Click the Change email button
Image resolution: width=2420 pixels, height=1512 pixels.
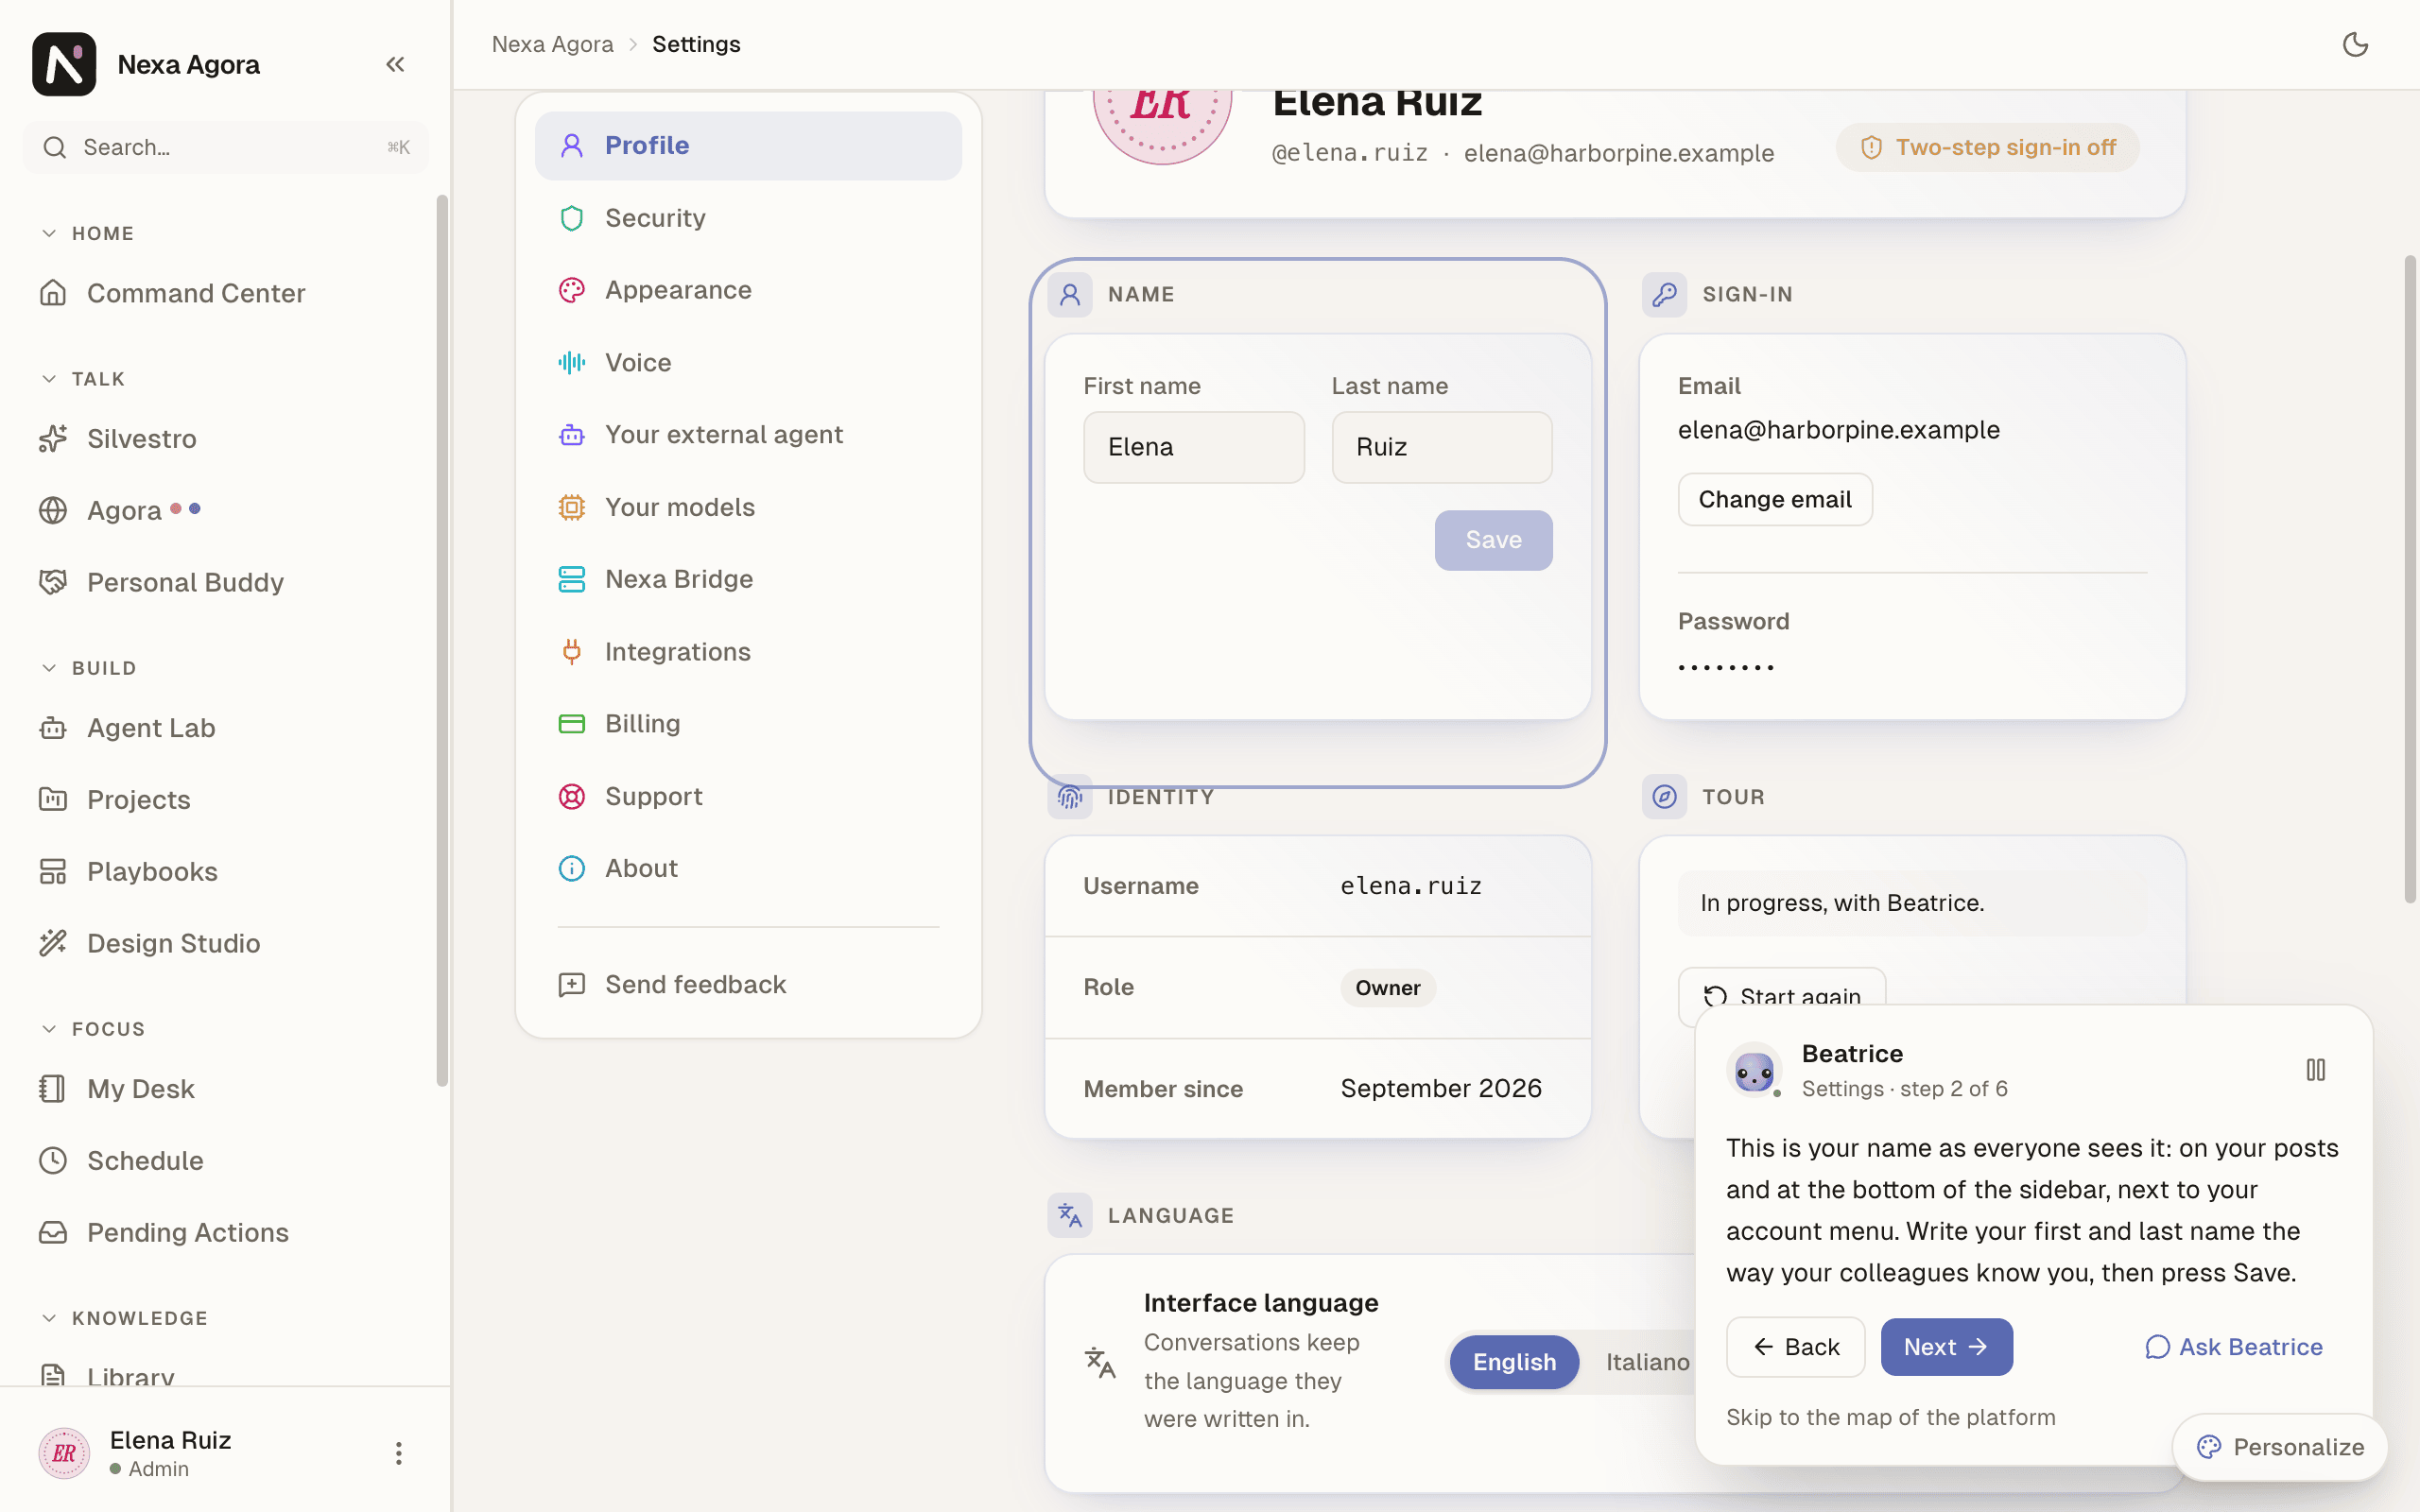(1775, 499)
